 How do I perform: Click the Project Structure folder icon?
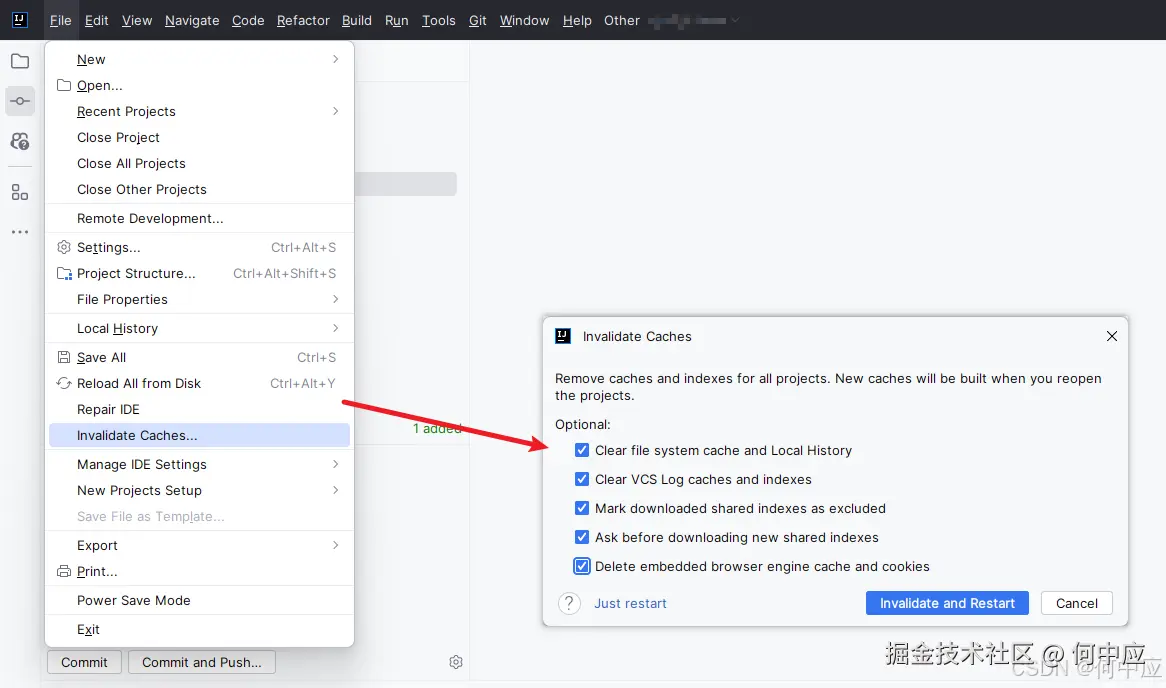65,273
